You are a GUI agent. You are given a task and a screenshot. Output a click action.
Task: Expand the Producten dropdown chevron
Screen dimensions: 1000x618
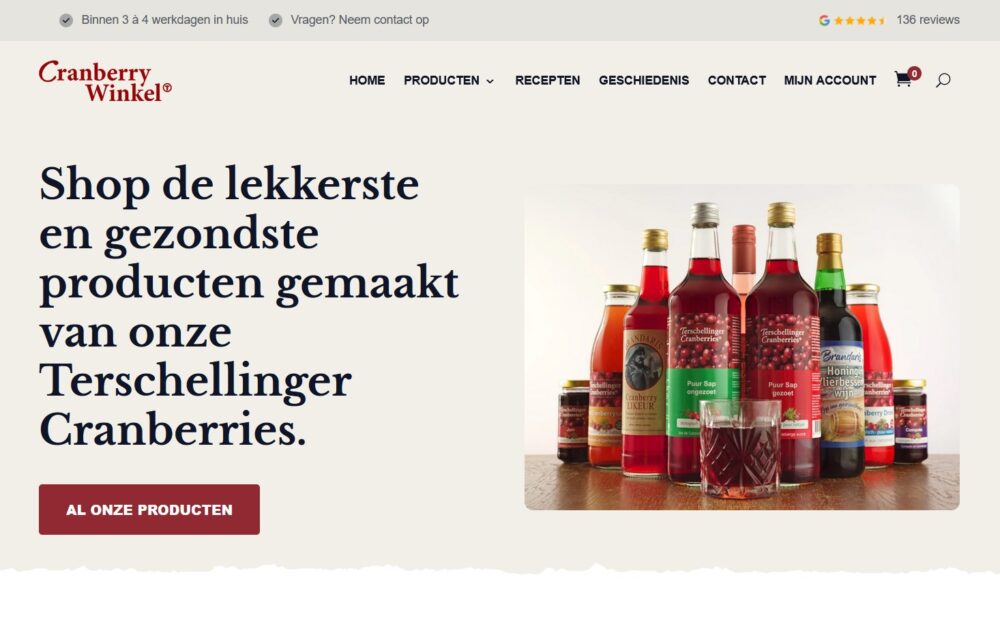[490, 81]
